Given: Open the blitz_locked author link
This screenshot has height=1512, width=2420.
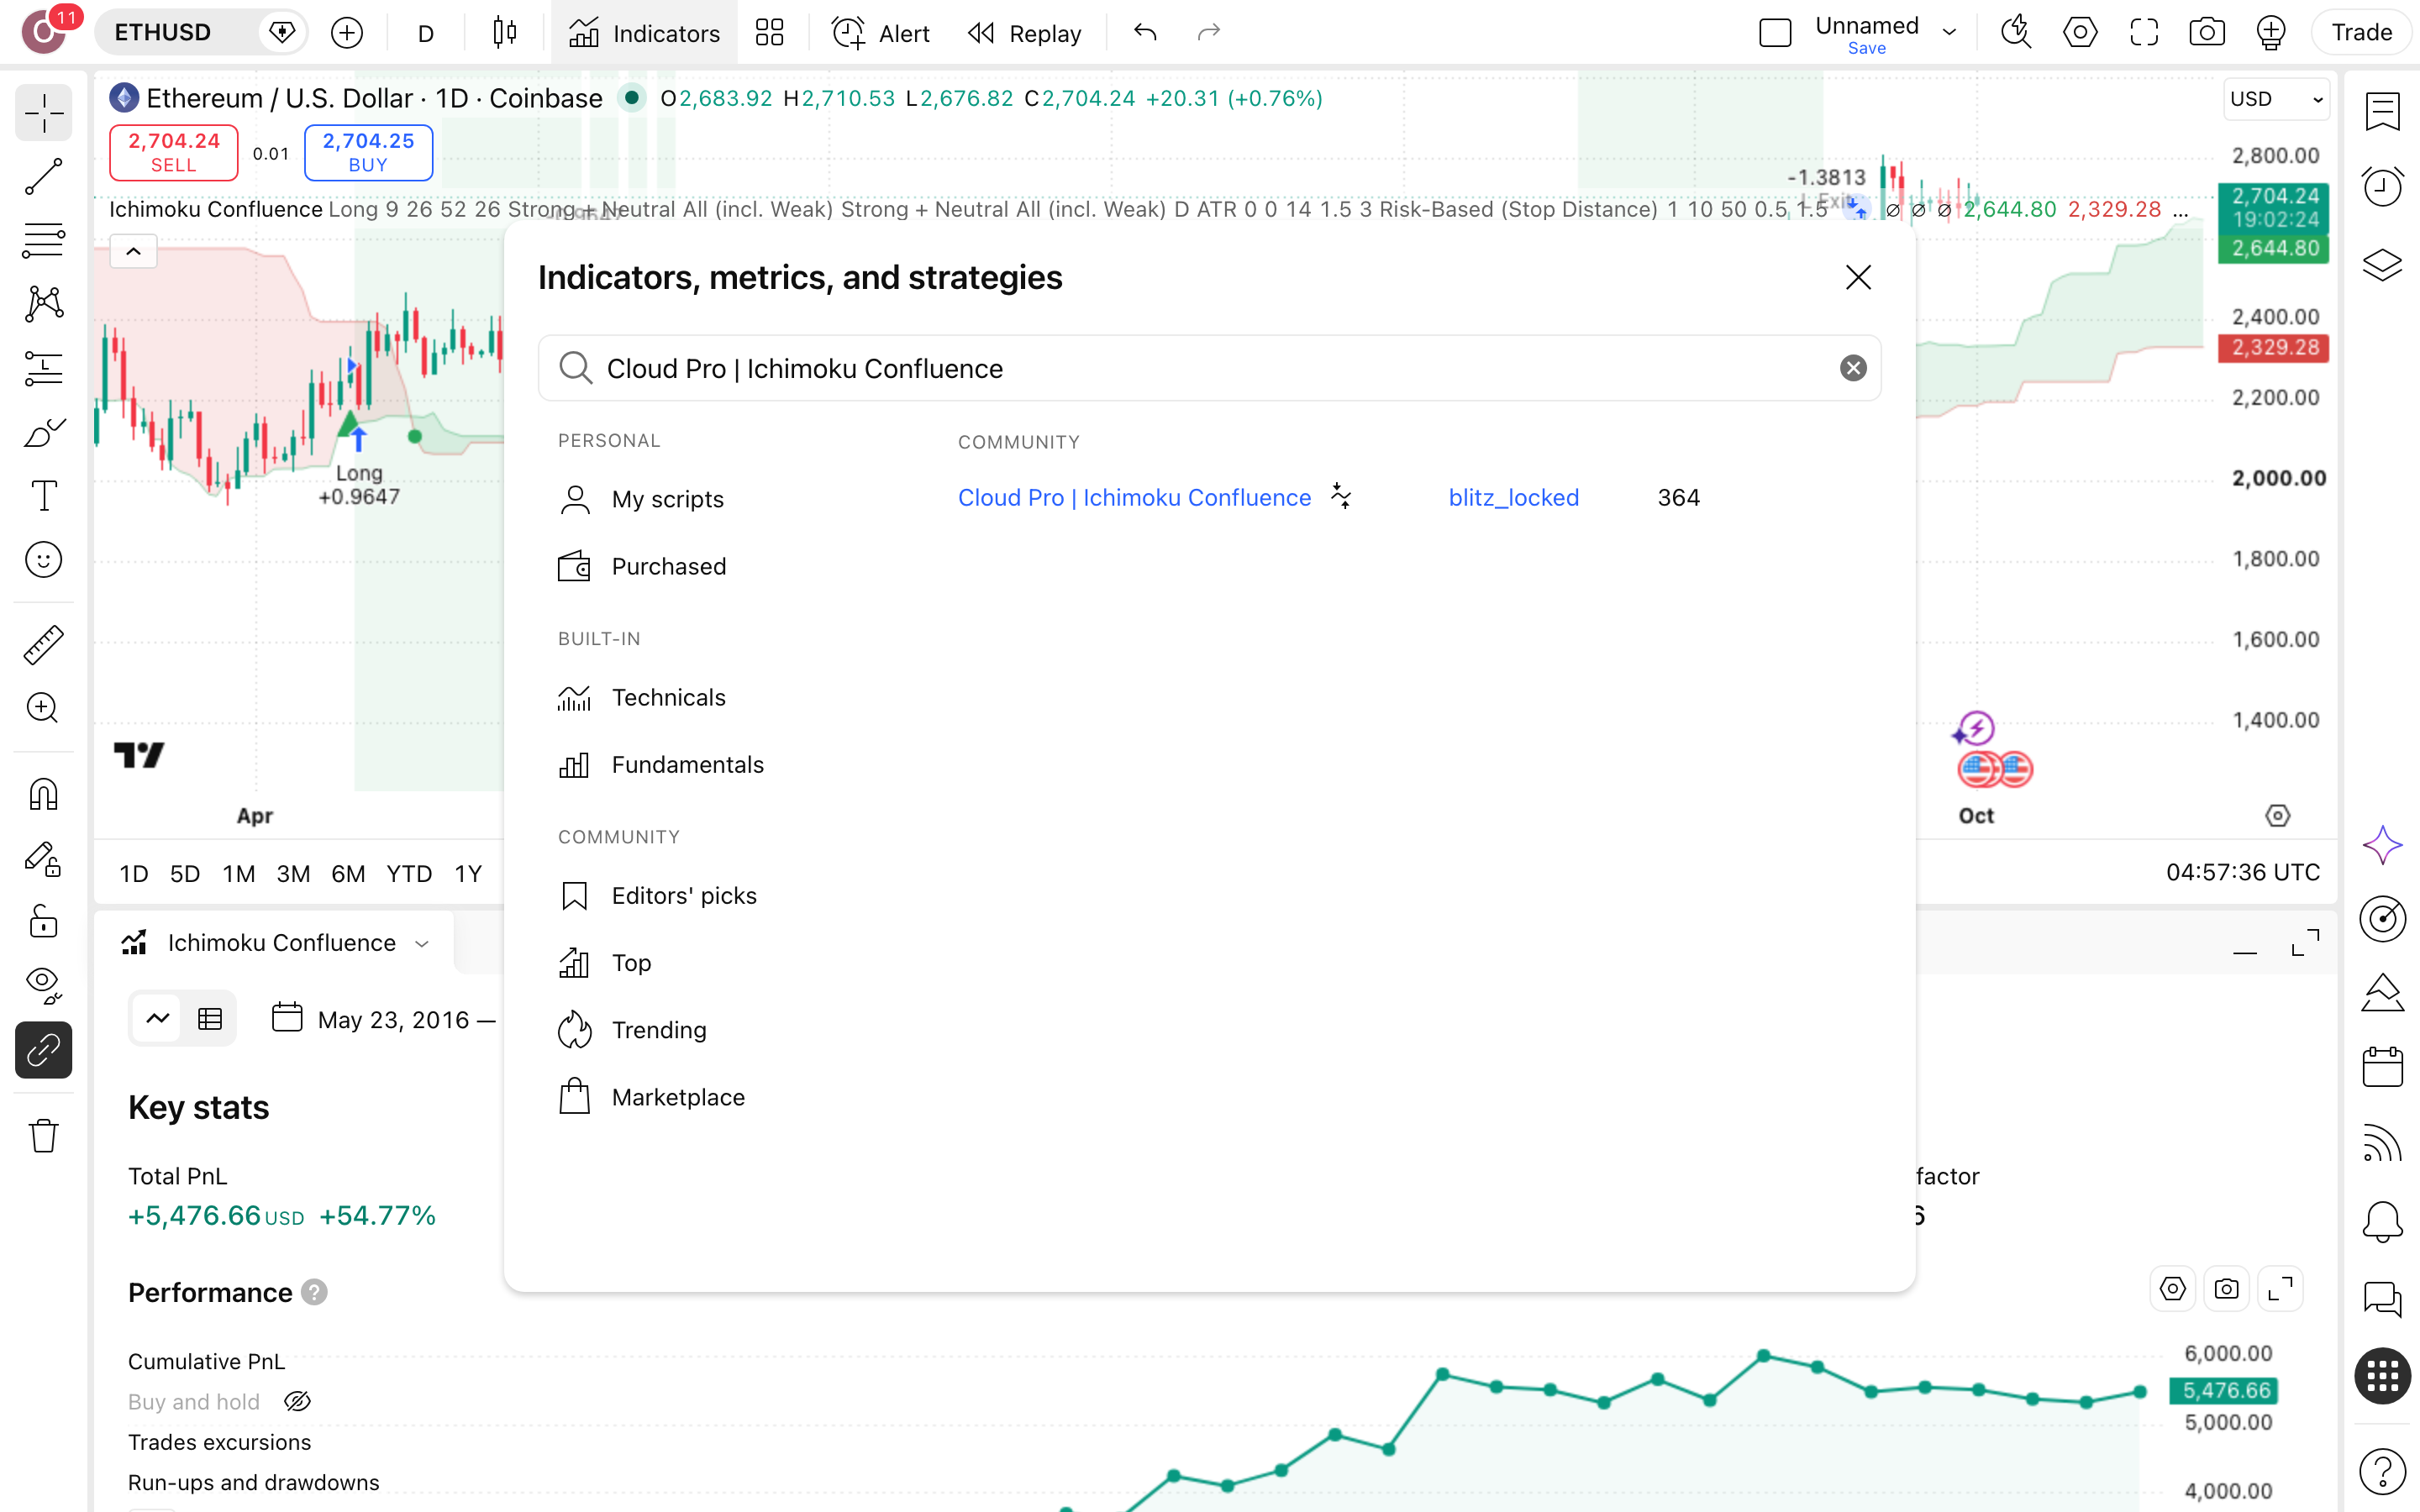Looking at the screenshot, I should [x=1513, y=497].
